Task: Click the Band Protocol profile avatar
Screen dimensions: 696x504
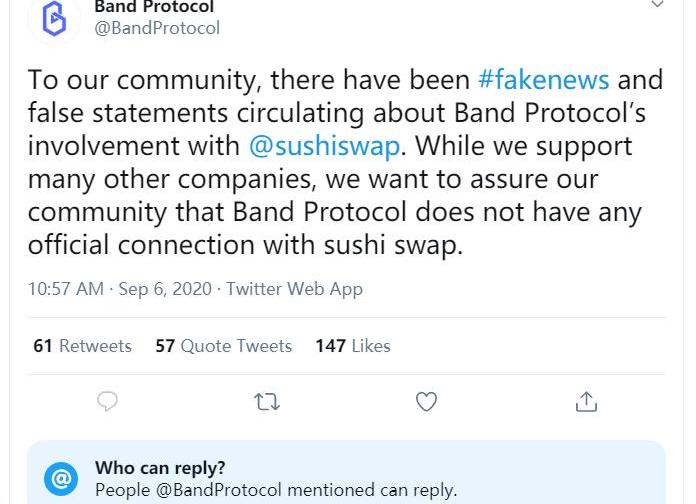Action: point(54,18)
